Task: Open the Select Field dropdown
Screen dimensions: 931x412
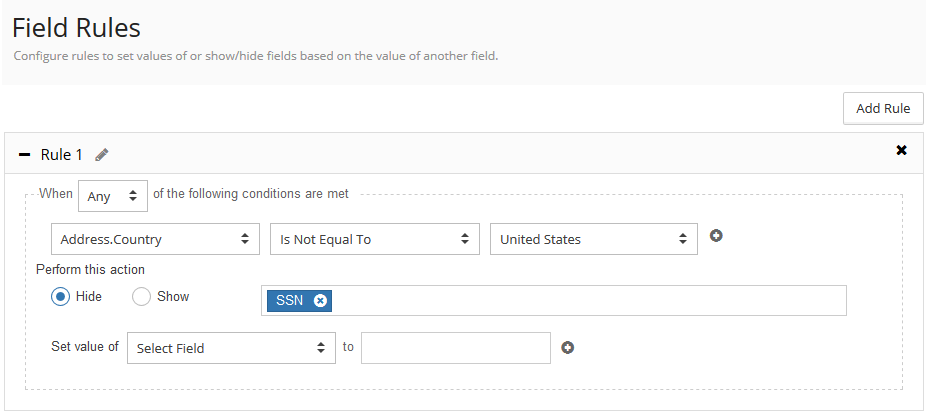Action: (231, 348)
